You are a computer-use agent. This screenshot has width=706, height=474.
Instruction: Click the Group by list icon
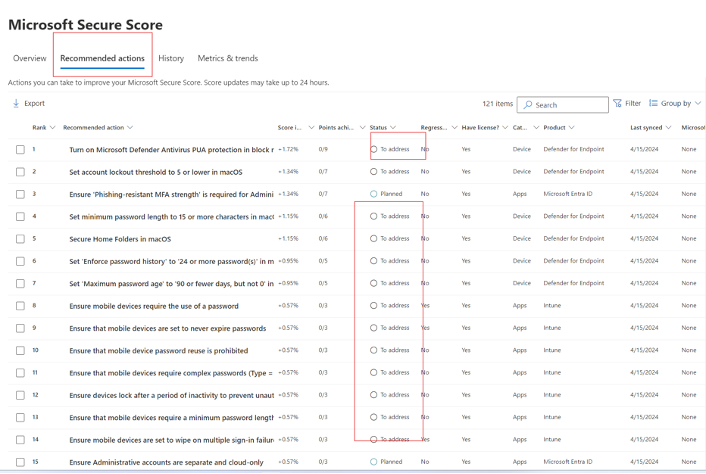(x=654, y=103)
